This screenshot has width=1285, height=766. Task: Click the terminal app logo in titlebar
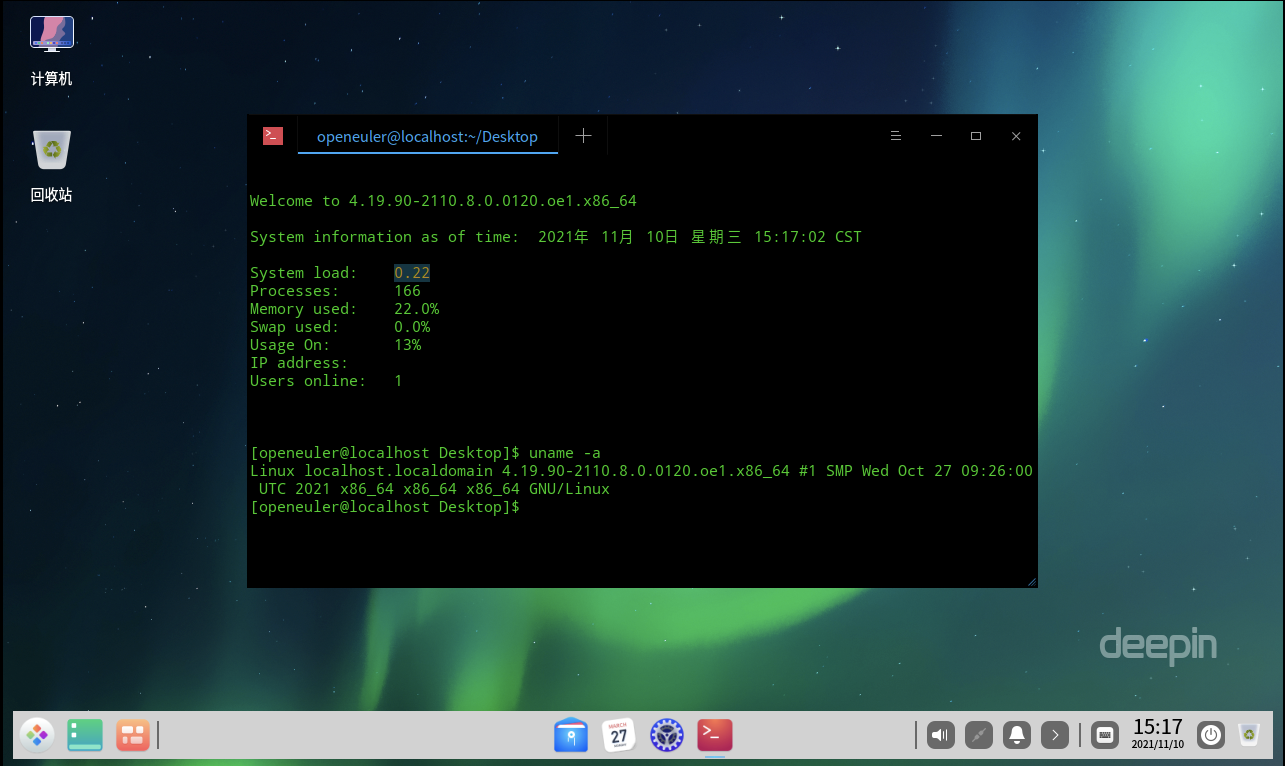(x=273, y=136)
